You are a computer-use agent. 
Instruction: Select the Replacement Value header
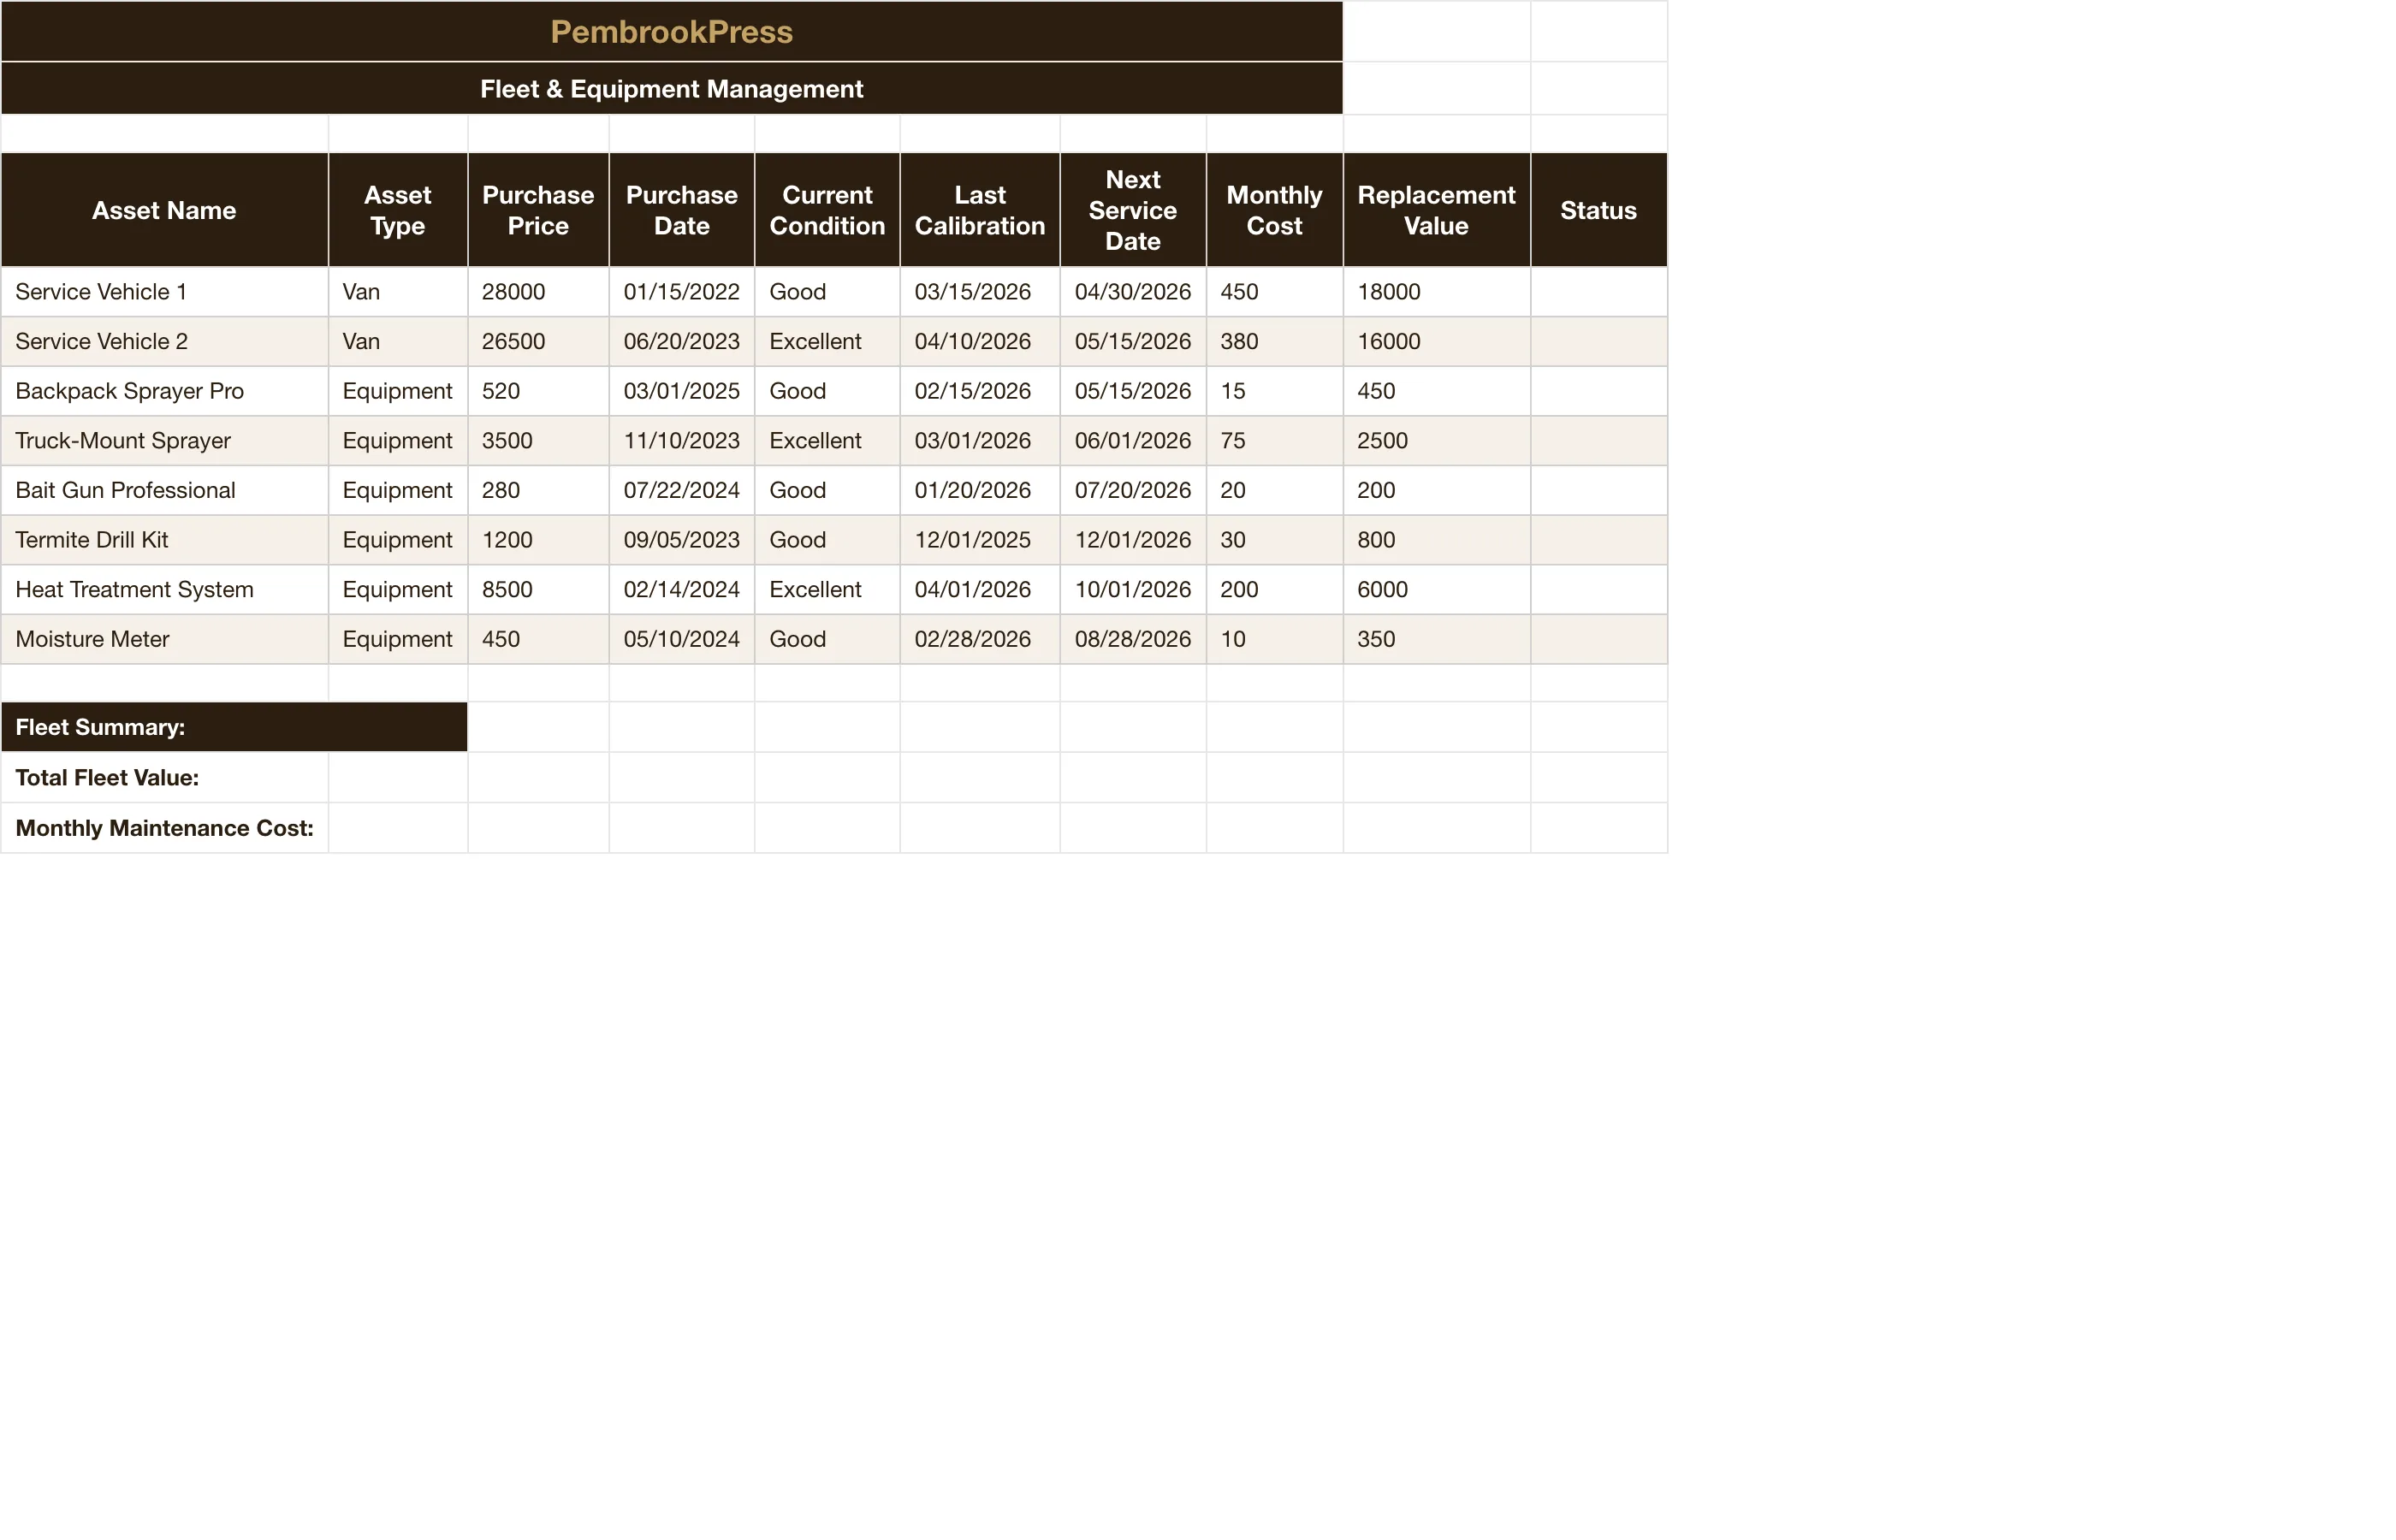pyautogui.click(x=1437, y=210)
